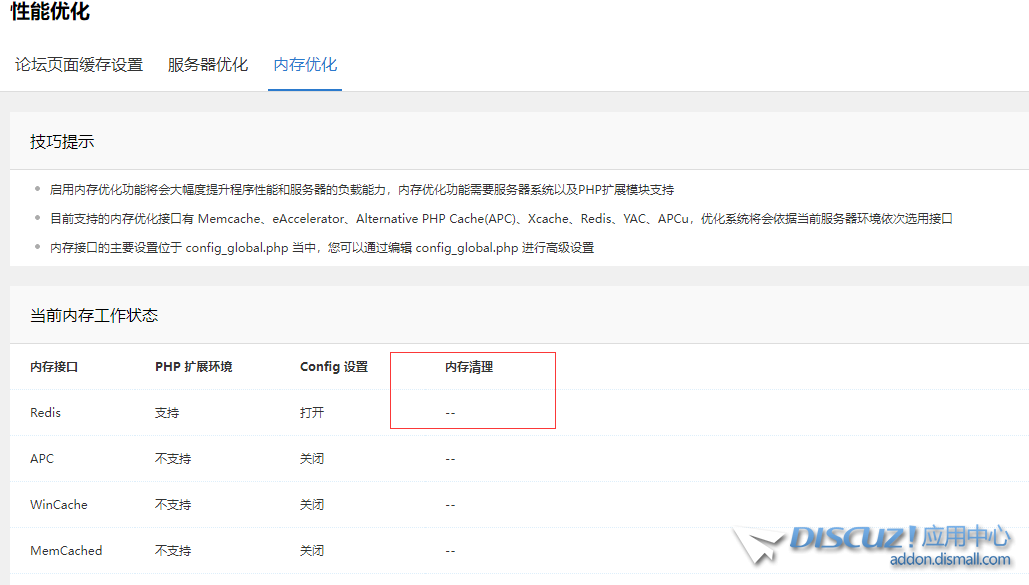The width and height of the screenshot is (1029, 585).
Task: Select the Redis row name
Action: 46,413
